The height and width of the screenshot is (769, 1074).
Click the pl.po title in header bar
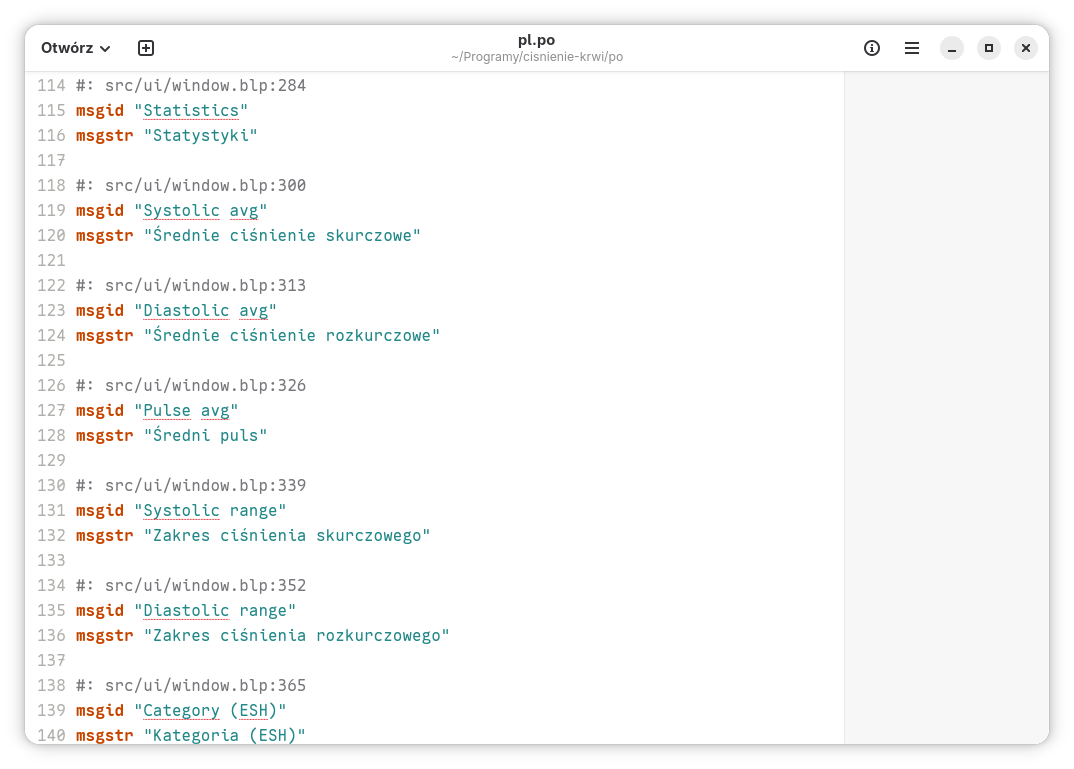(537, 40)
